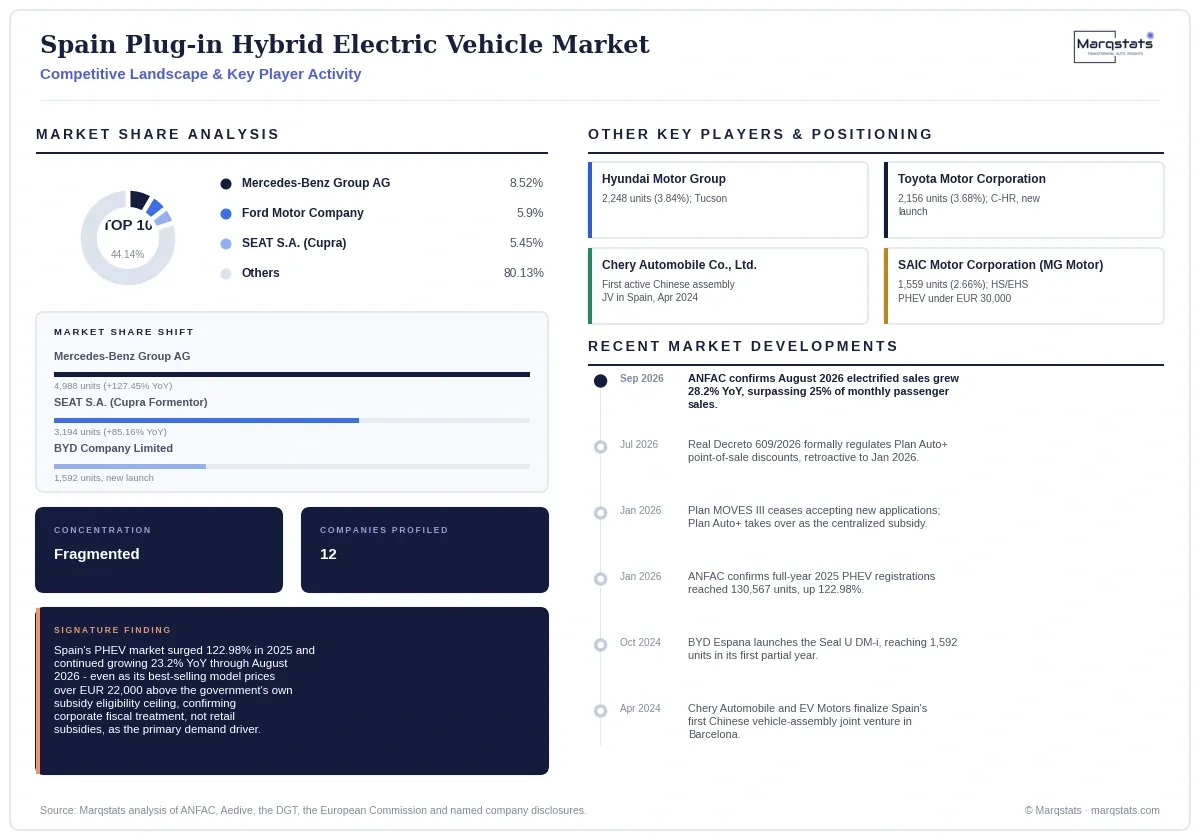Select the Apr 2024 timeline marker
The width and height of the screenshot is (1200, 840).
tap(600, 711)
